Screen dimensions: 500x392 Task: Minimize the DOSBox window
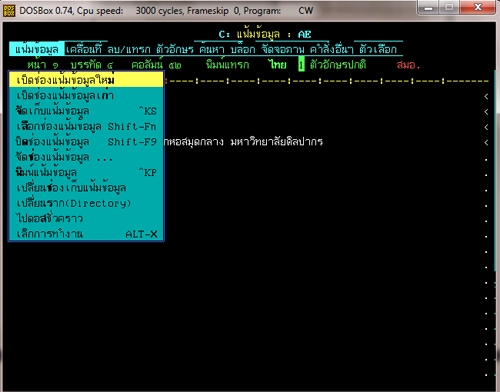point(428,8)
